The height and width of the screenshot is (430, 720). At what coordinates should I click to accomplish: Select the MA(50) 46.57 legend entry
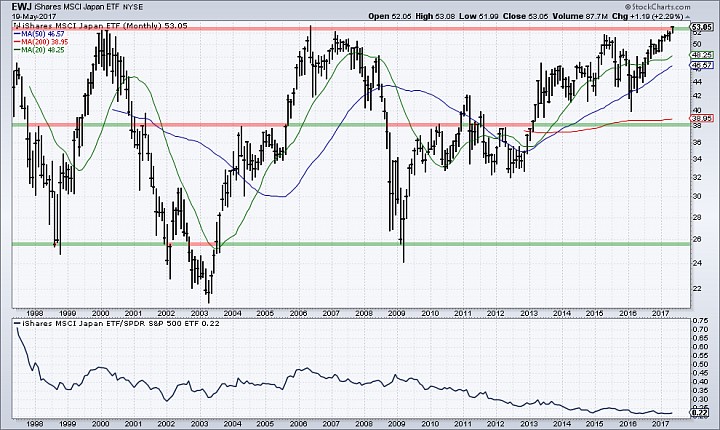tap(39, 34)
